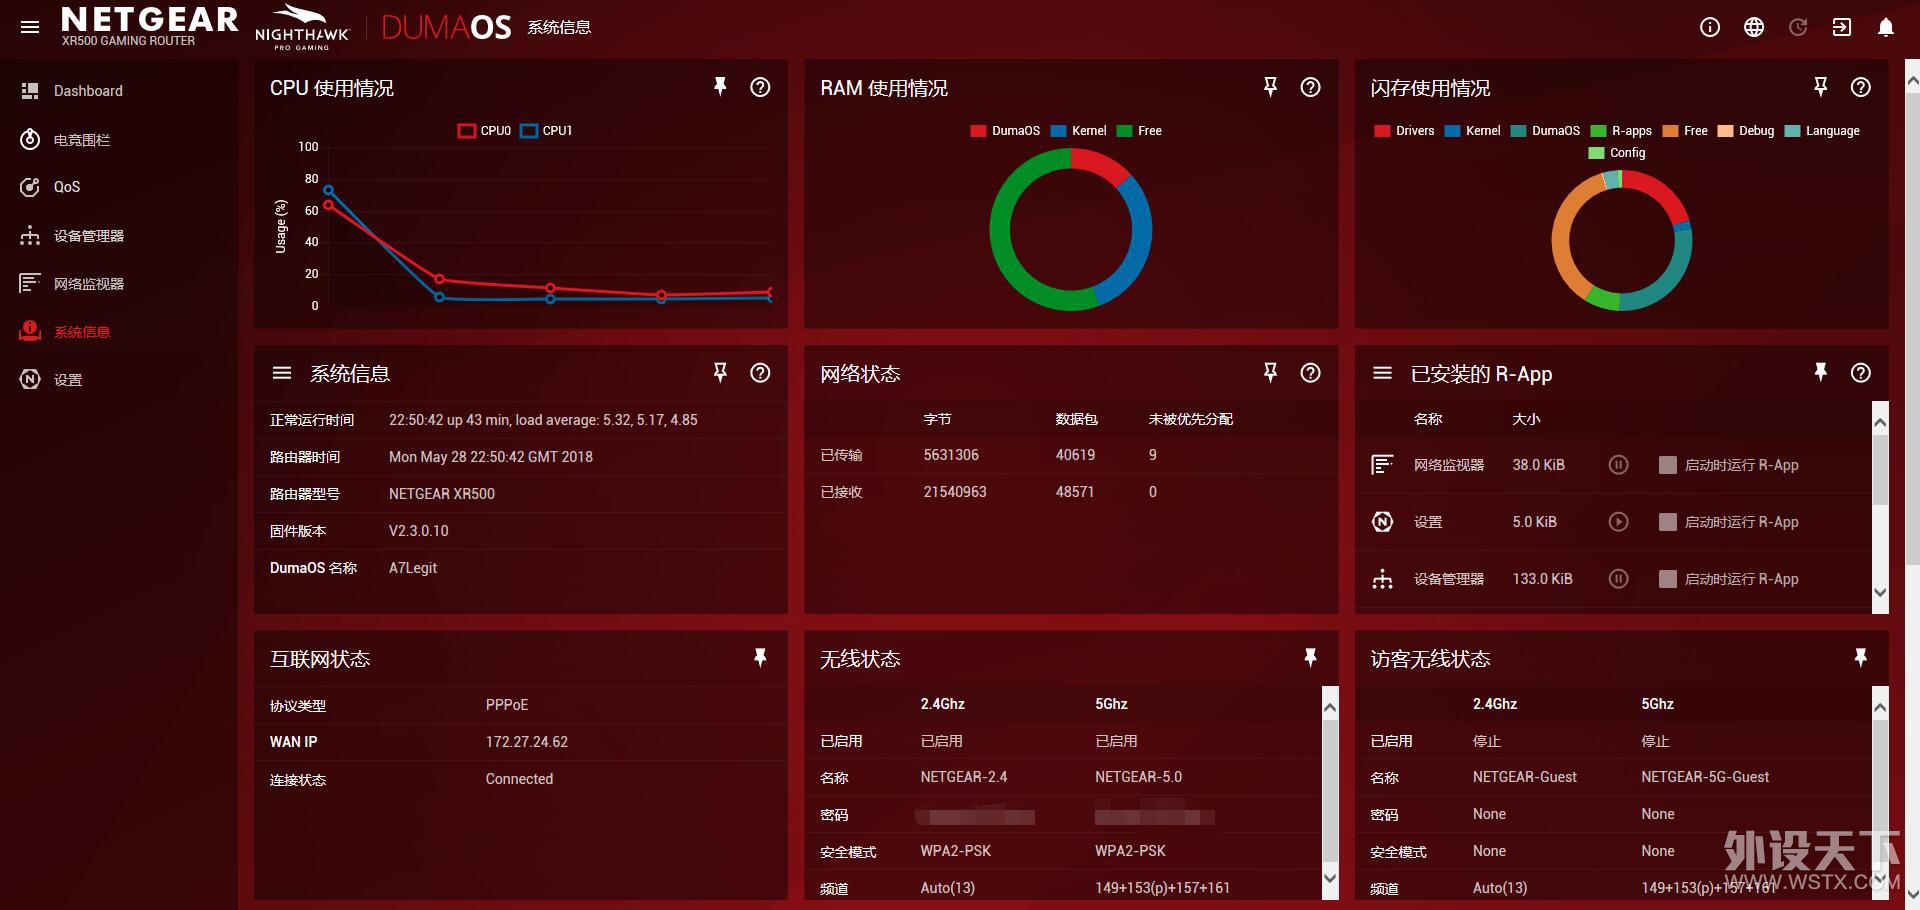This screenshot has height=910, width=1920.
Task: Pin the 网络状态 panel
Action: (1270, 373)
